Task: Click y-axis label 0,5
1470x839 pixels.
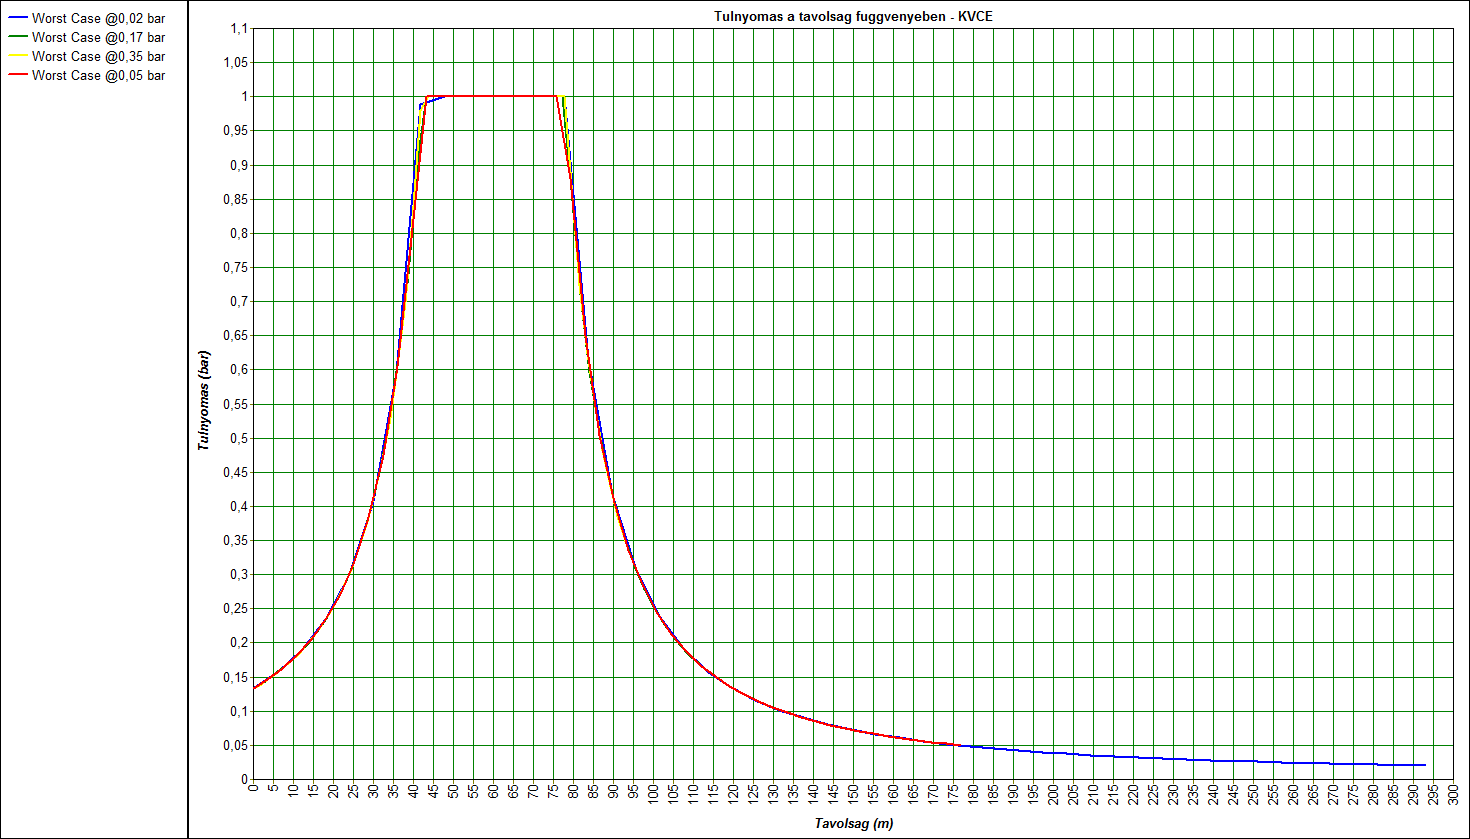Action: pos(238,438)
